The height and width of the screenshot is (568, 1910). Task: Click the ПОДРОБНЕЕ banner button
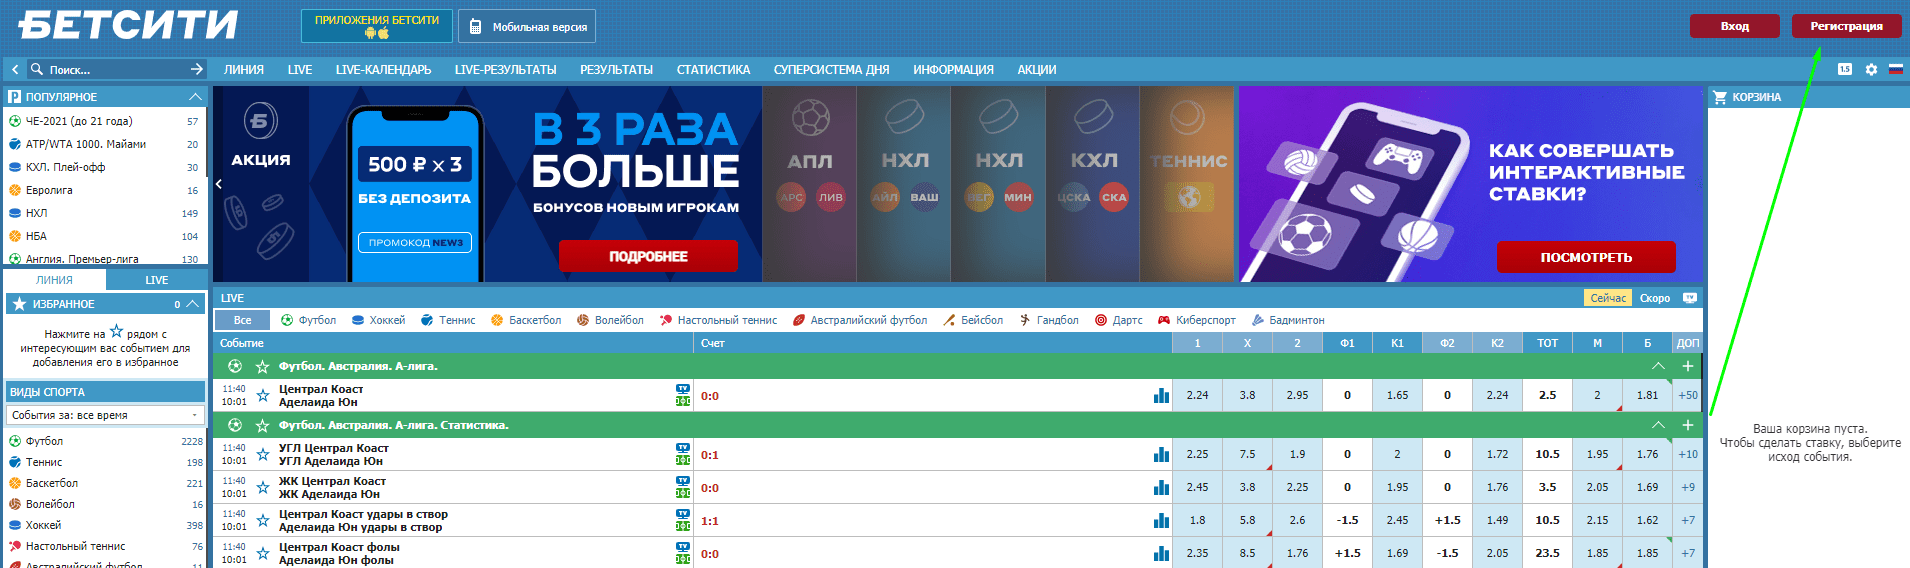(x=648, y=256)
